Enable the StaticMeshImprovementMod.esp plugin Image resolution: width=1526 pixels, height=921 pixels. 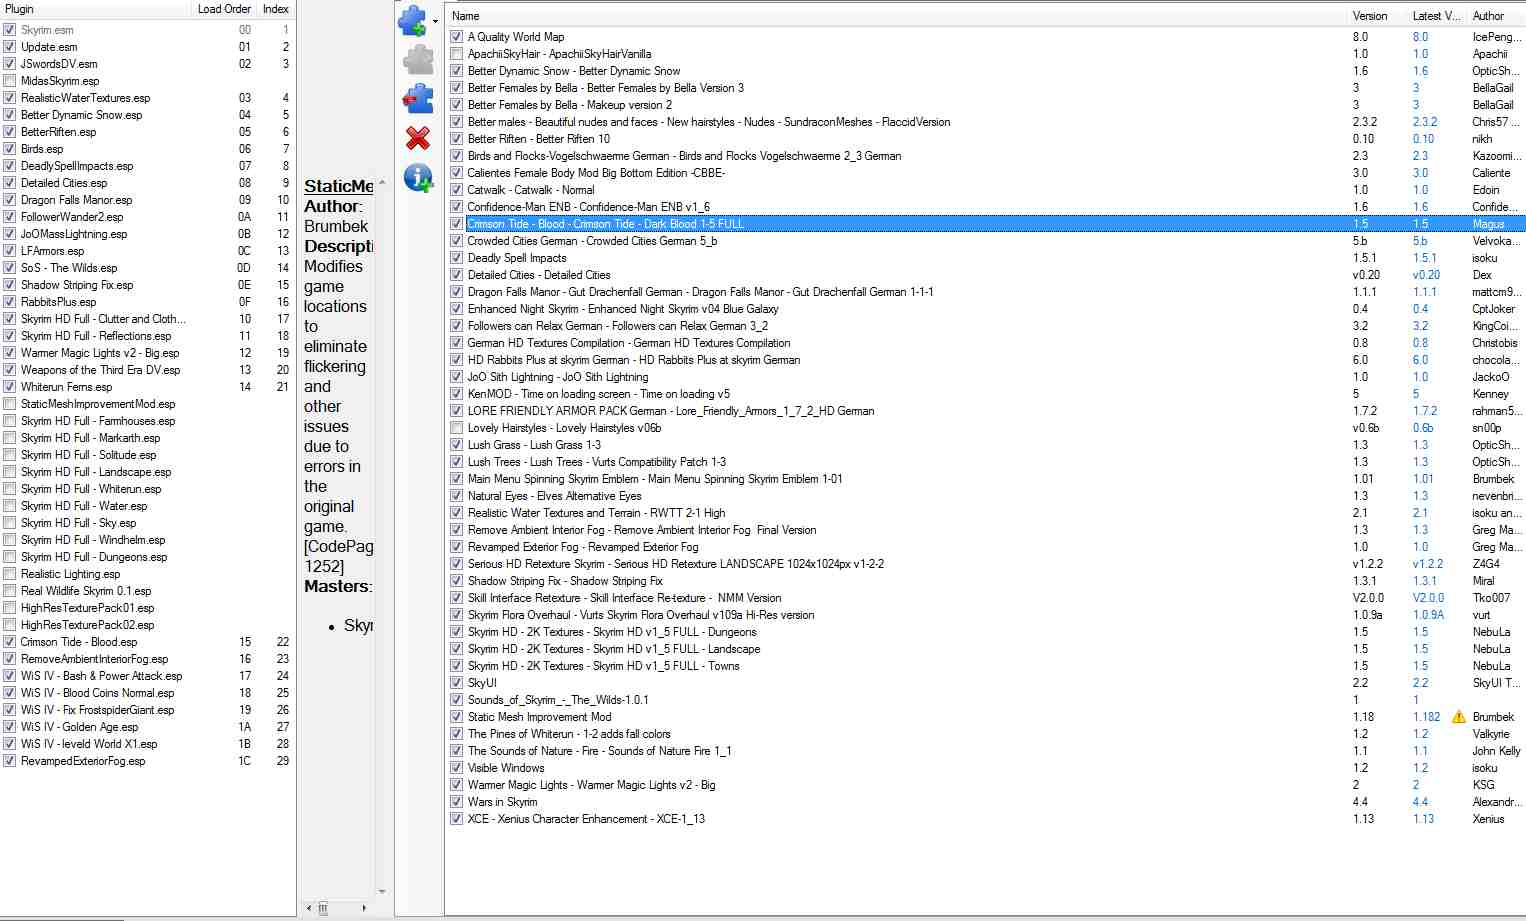[x=10, y=404]
